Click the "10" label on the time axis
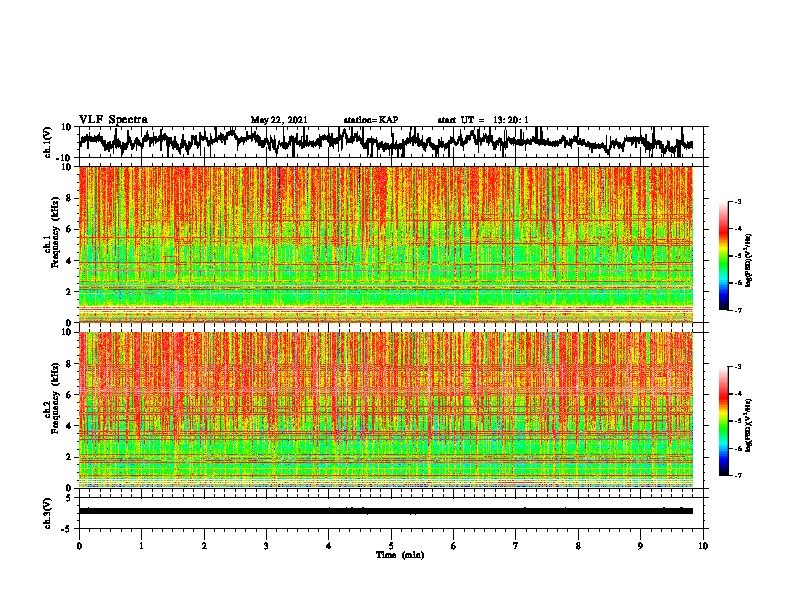This screenshot has height=612, width=792. 703,546
